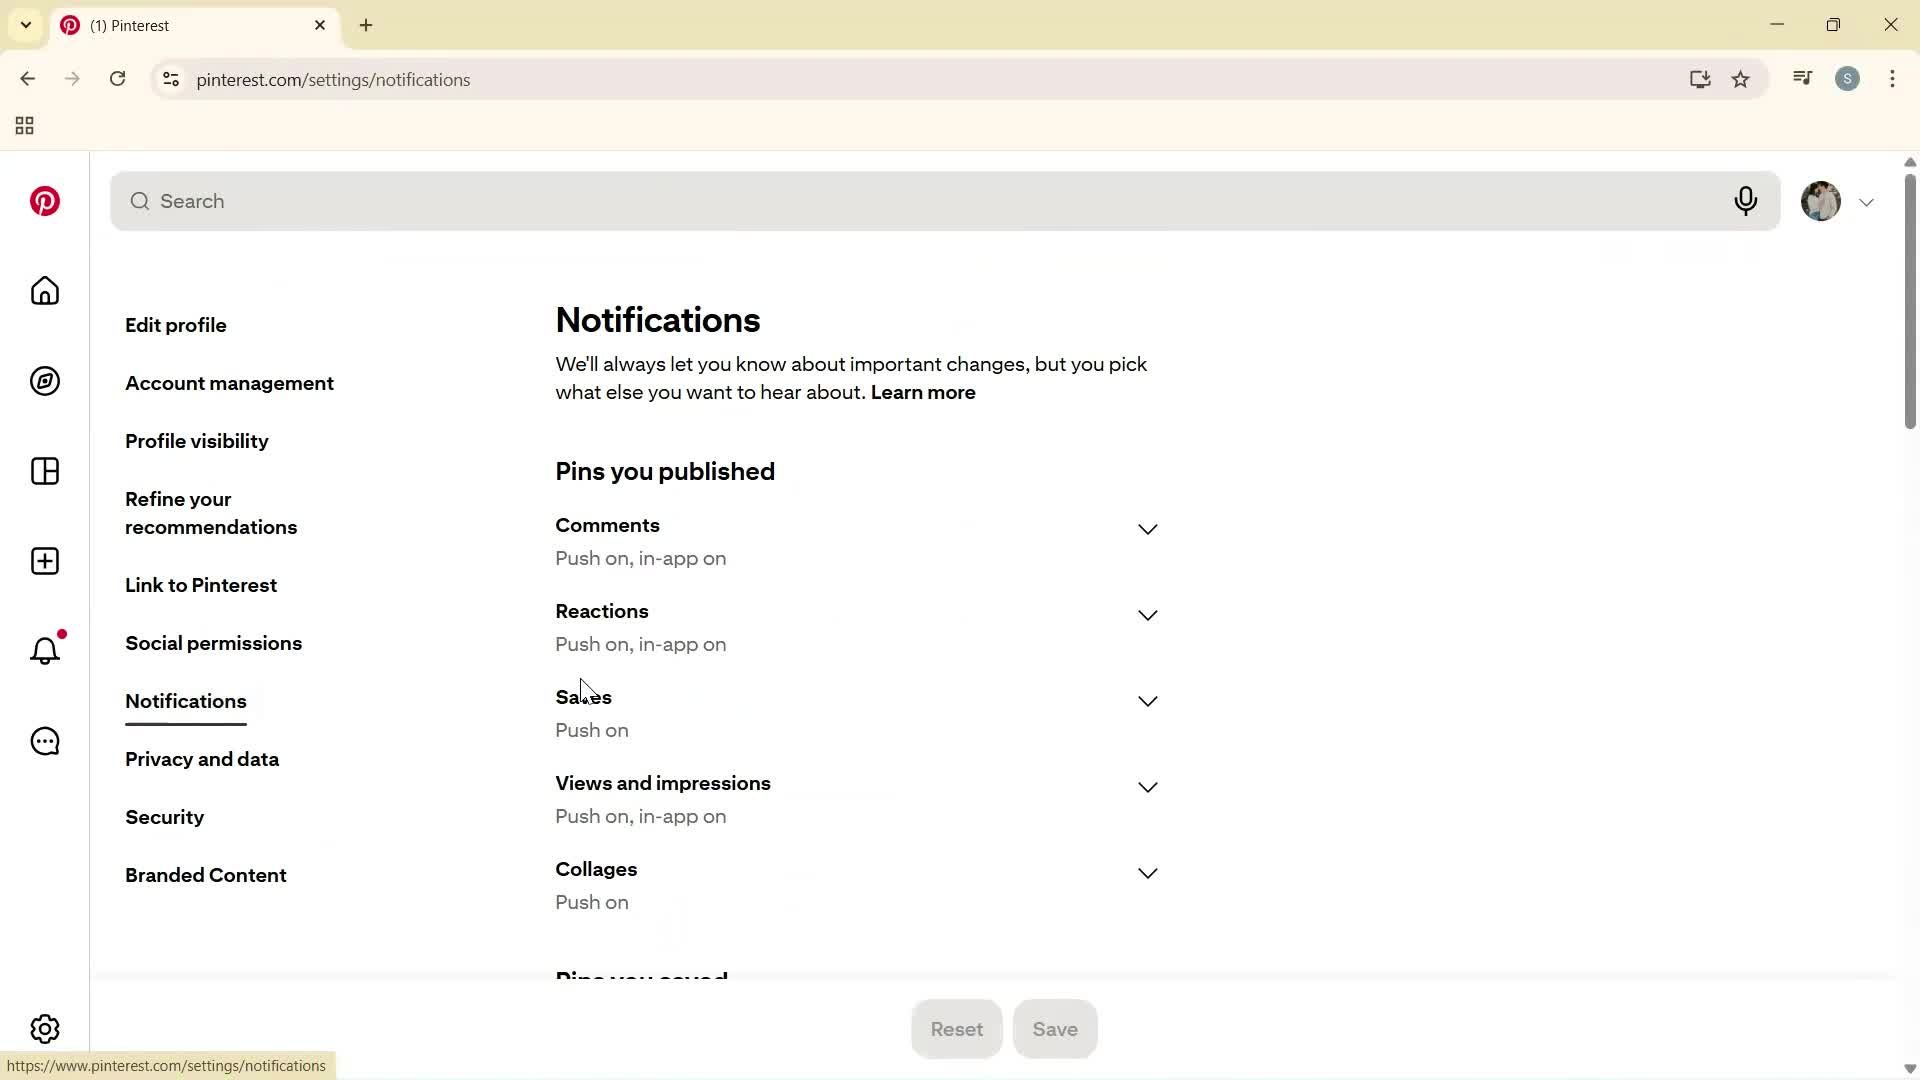
Task: Click the Create plus icon
Action: [x=44, y=561]
